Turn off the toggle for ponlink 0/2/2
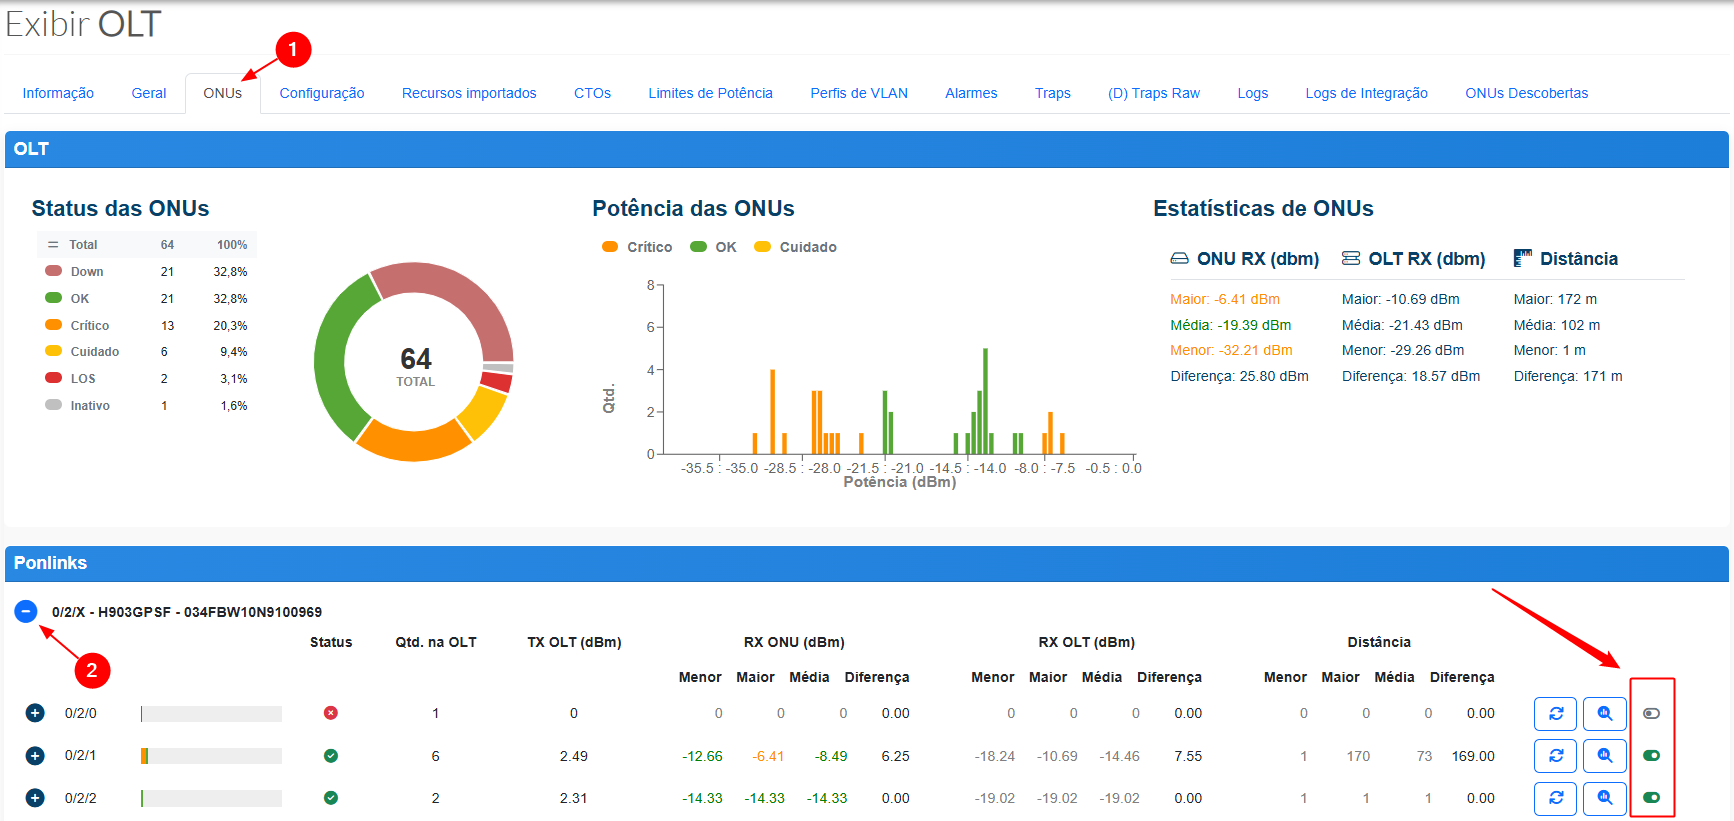Viewport: 1734px width, 821px height. click(x=1651, y=798)
